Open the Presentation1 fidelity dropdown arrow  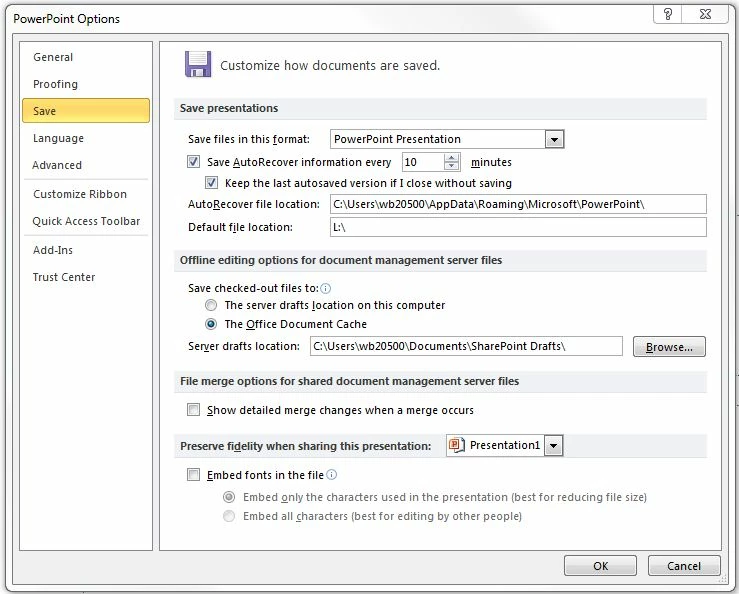pos(553,446)
